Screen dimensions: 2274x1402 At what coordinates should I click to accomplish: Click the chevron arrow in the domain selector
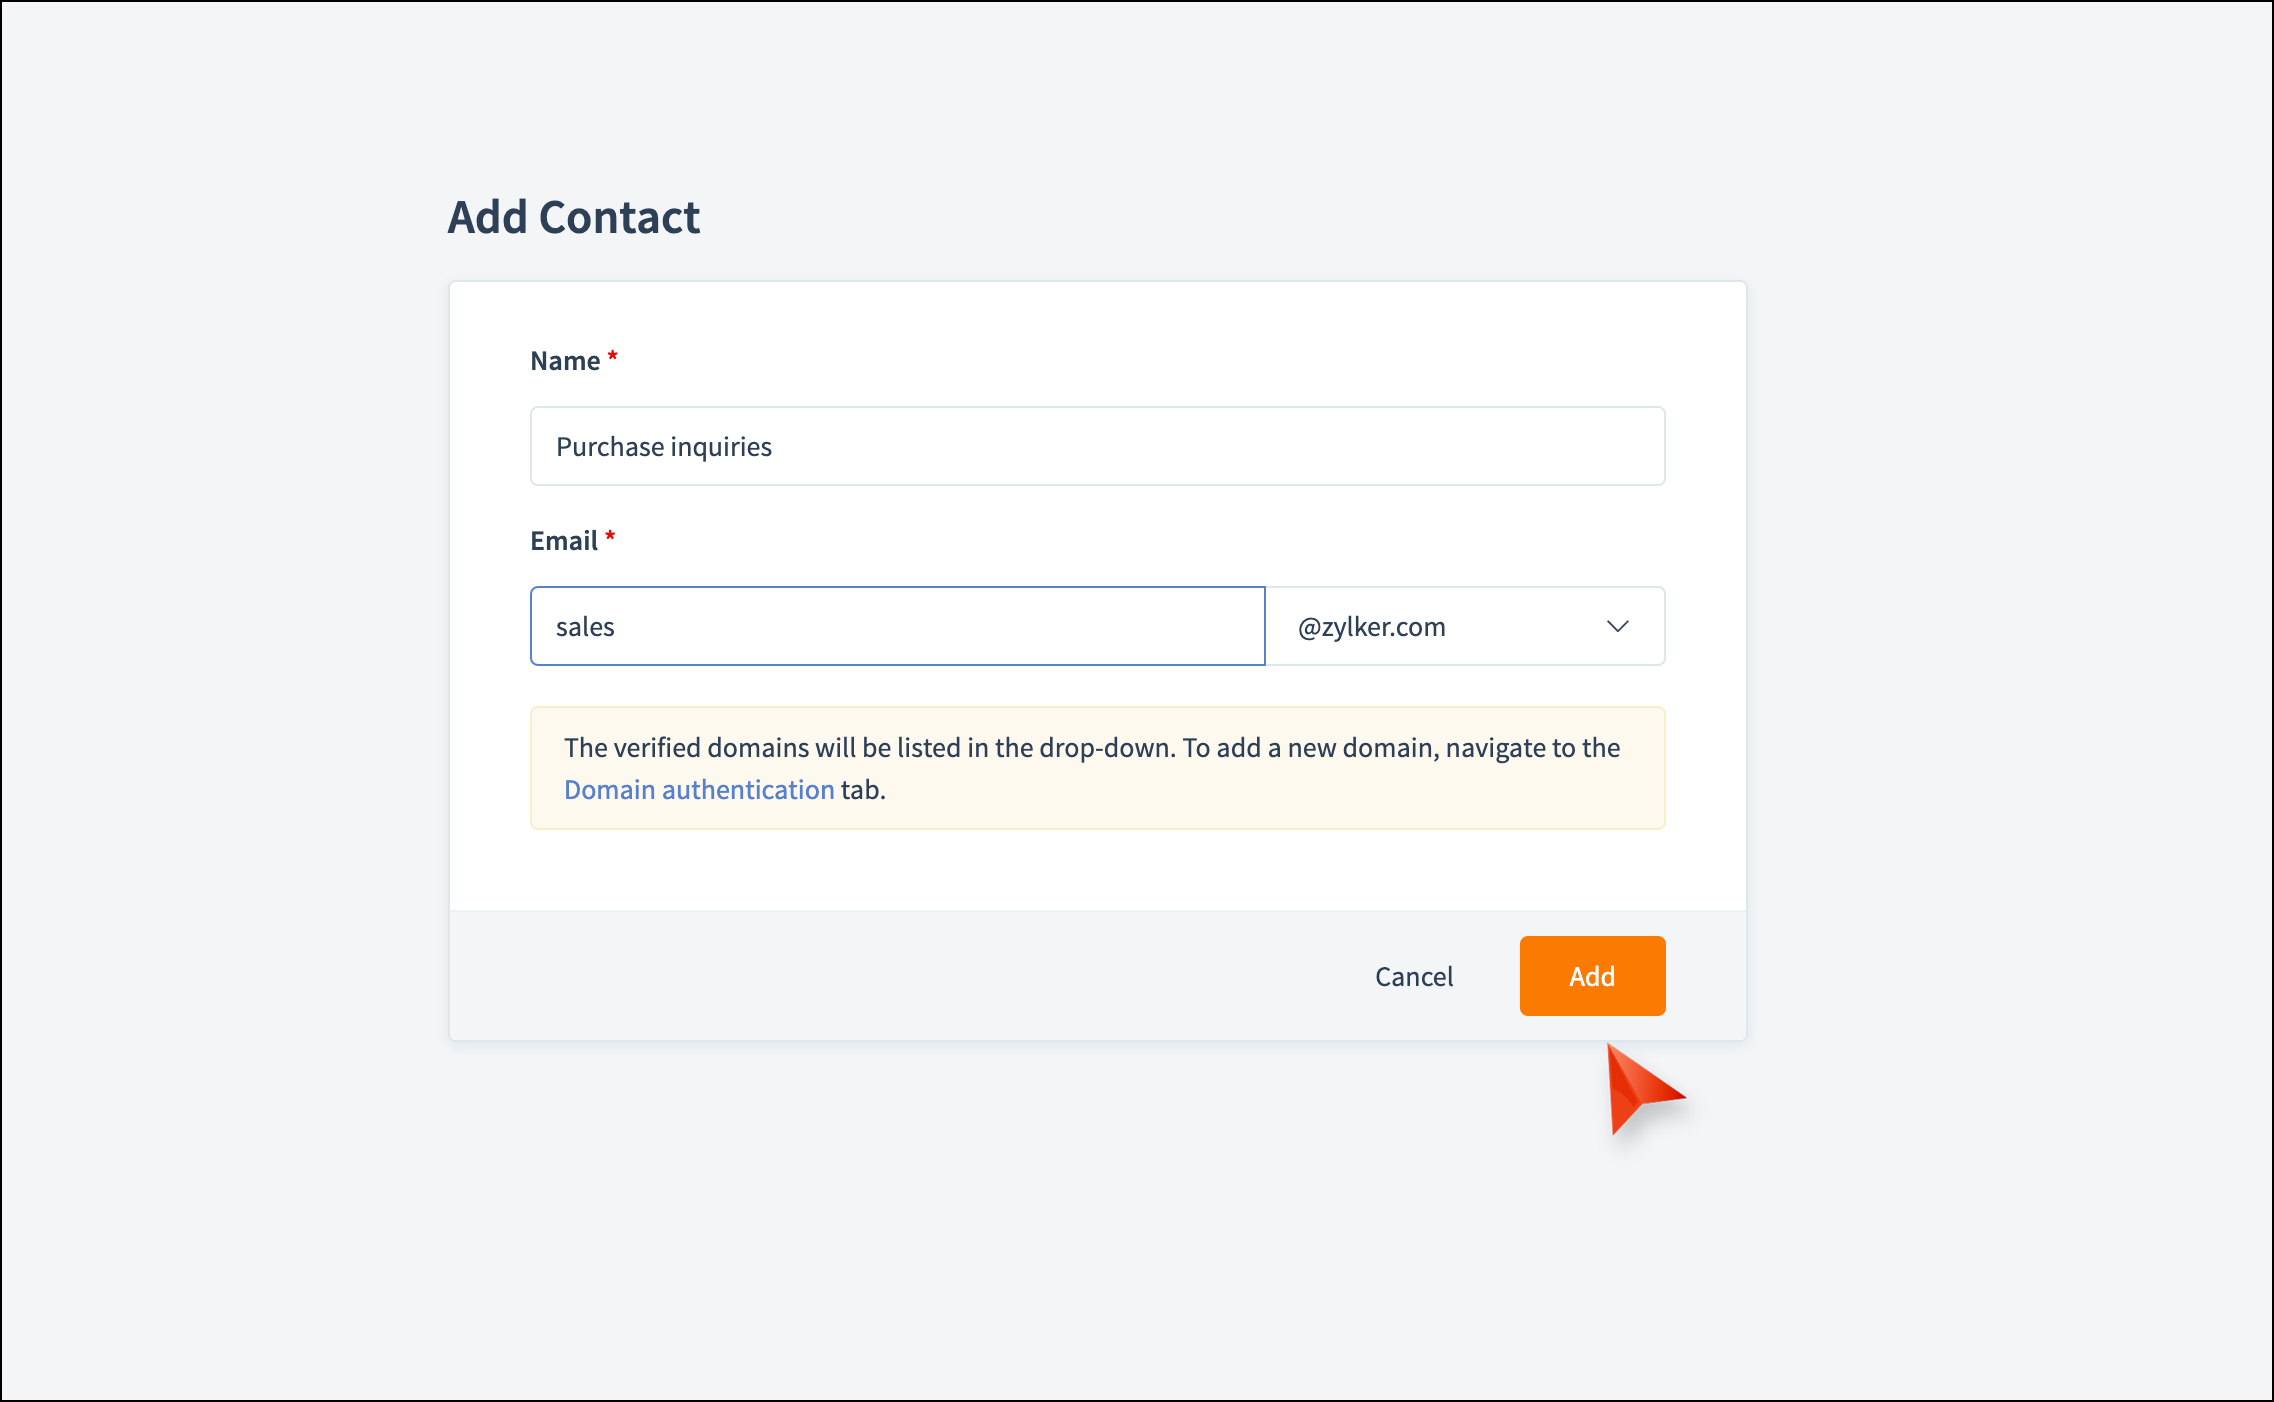pos(1617,626)
